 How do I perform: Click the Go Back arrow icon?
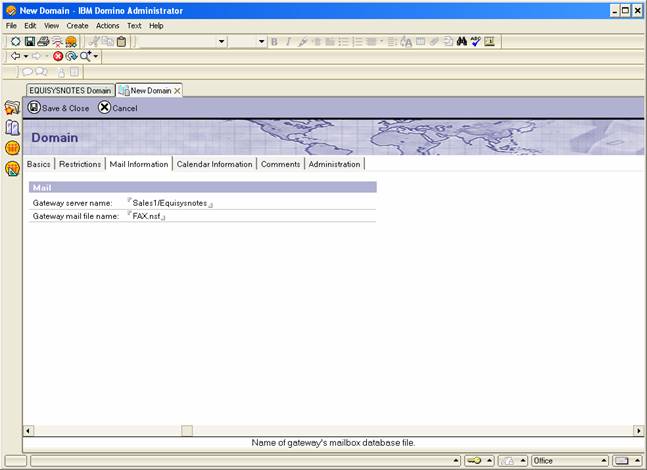coord(16,56)
